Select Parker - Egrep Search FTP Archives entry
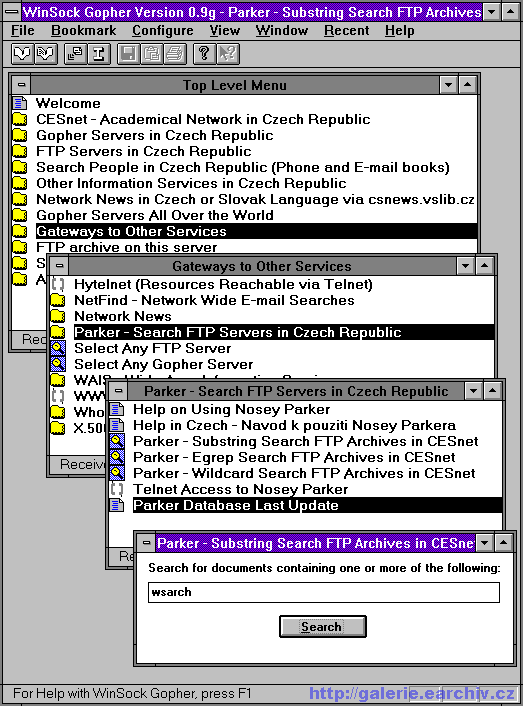523x706 pixels. pos(294,457)
